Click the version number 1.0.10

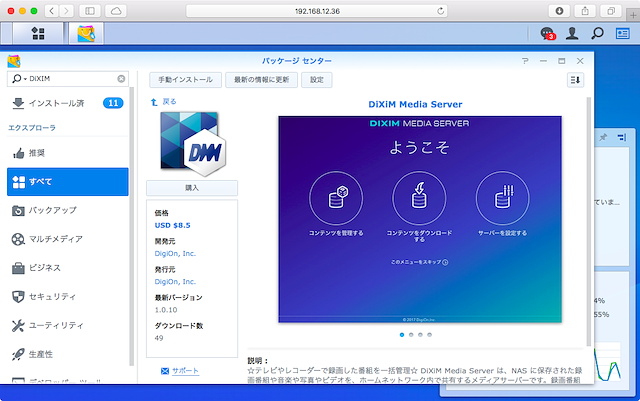166,310
